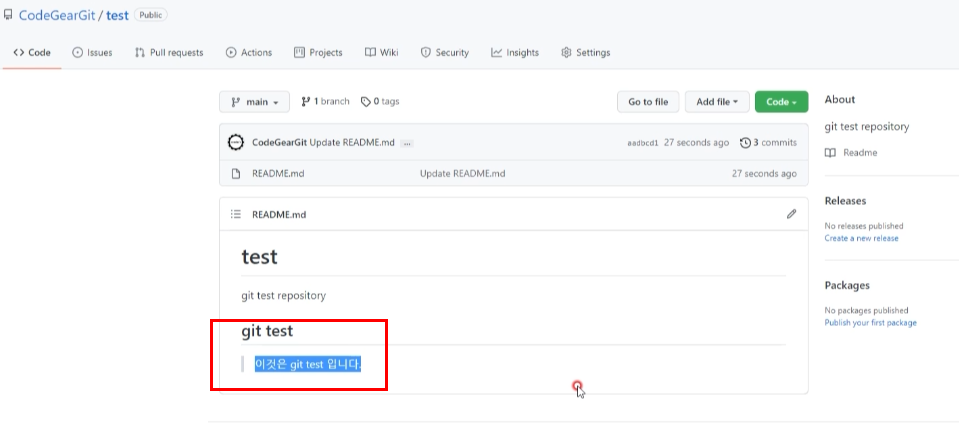This screenshot has height=439, width=959.
Task: Click the Readme link in About
Action: [860, 153]
